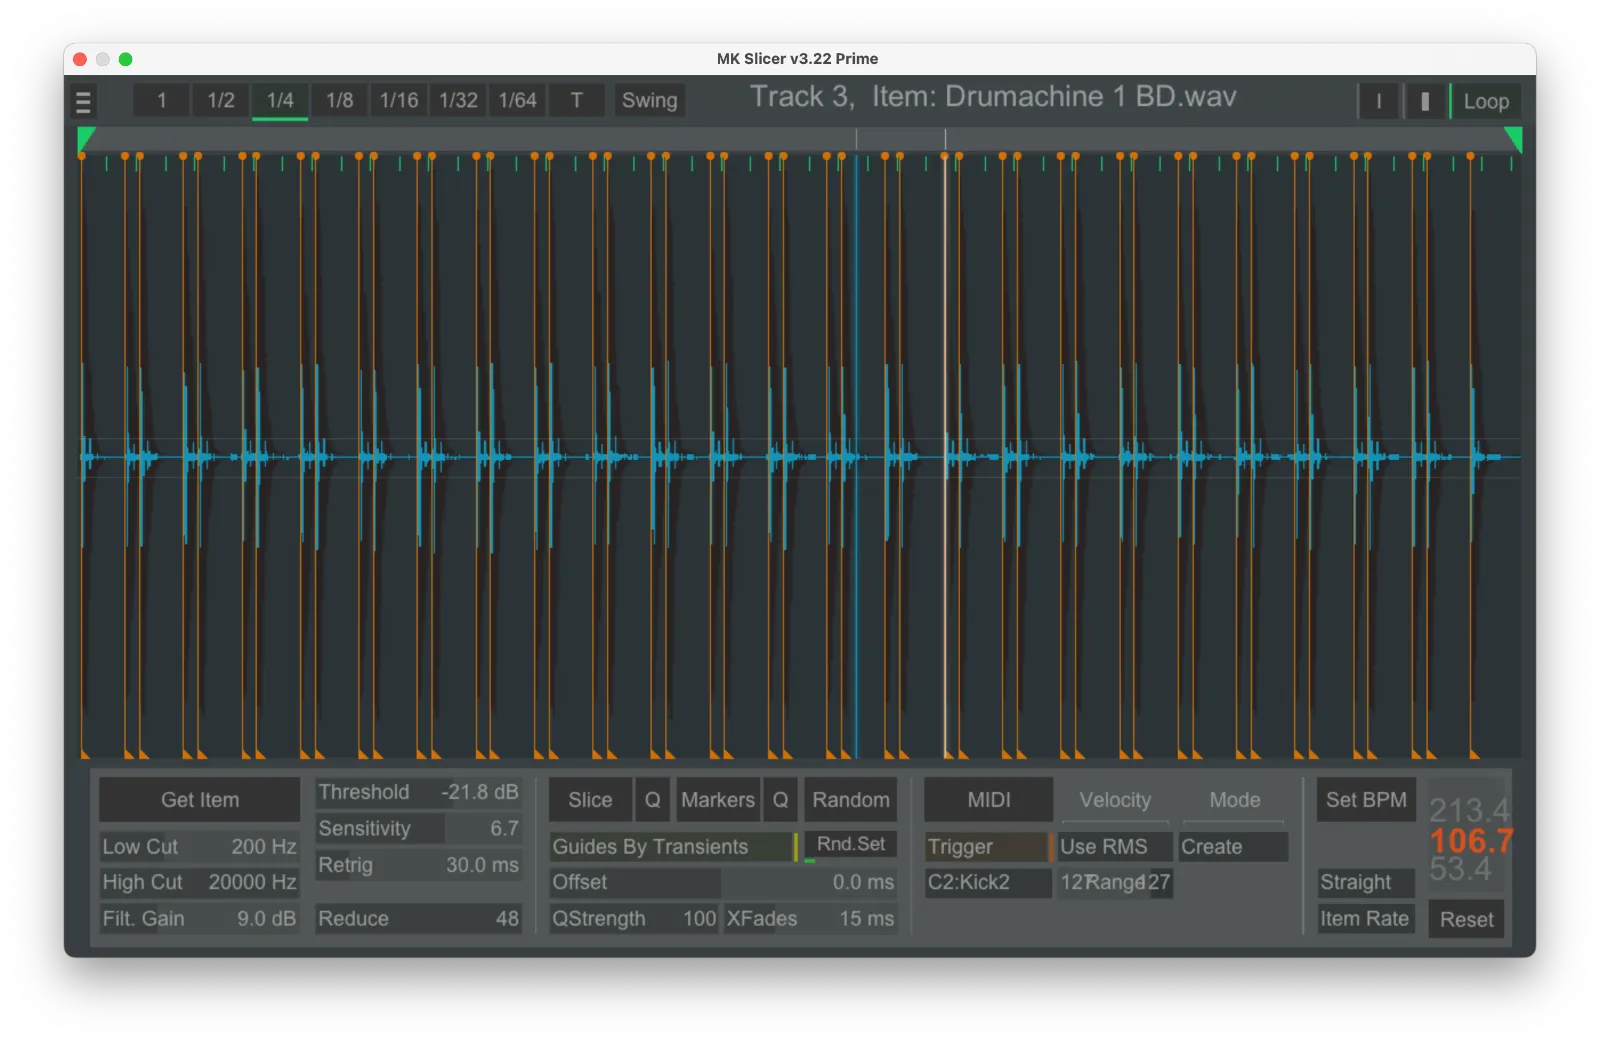Click the Q button next to Markers

click(780, 800)
